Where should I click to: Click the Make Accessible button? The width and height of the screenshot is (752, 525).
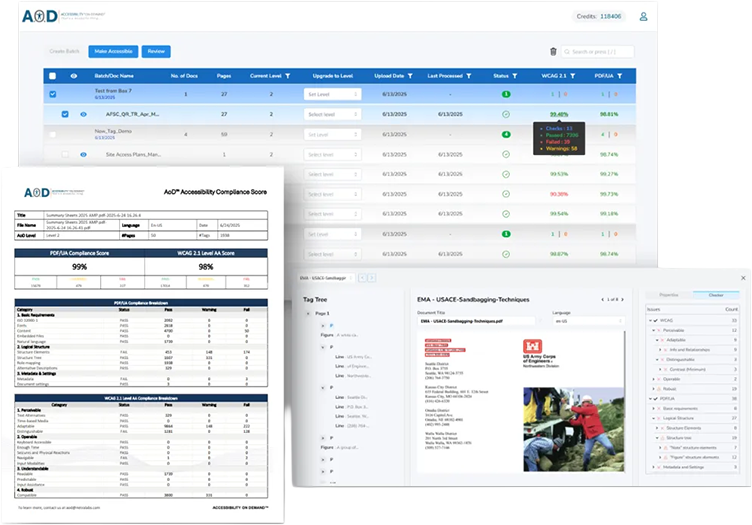click(x=113, y=51)
